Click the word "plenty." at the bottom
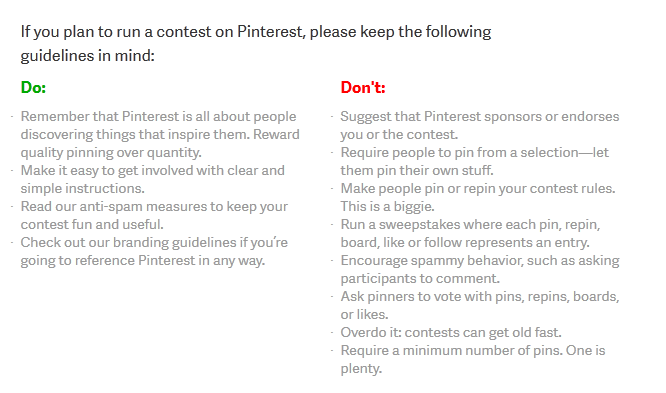 [x=361, y=368]
